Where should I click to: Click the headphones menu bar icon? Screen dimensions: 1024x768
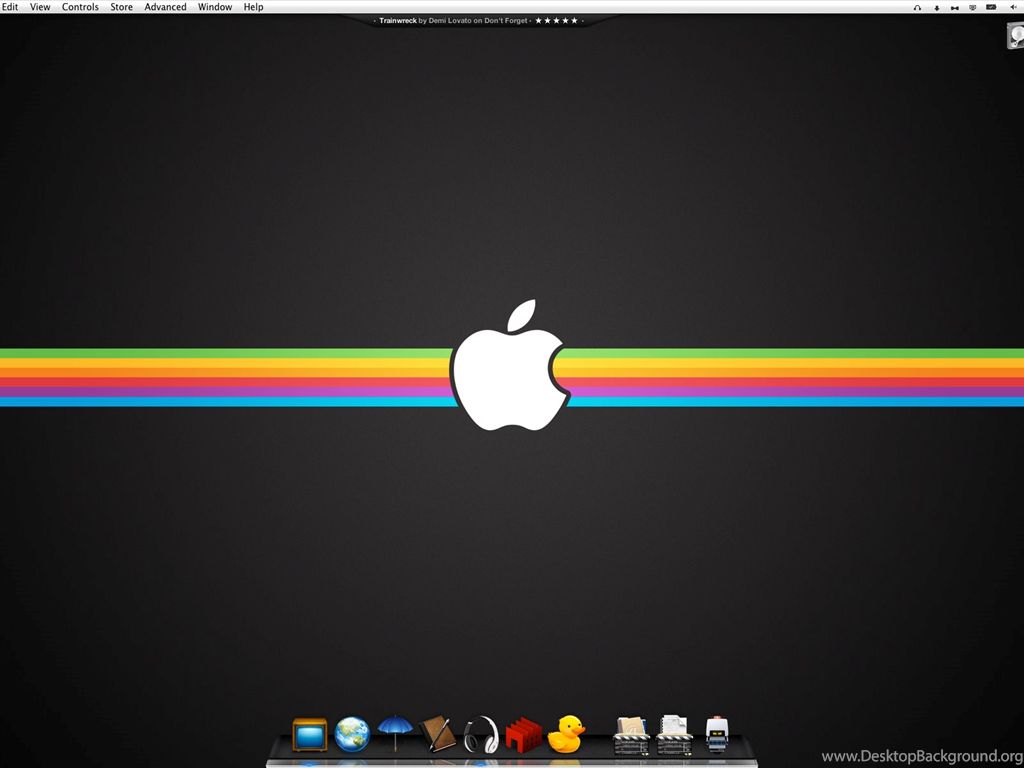click(x=918, y=8)
